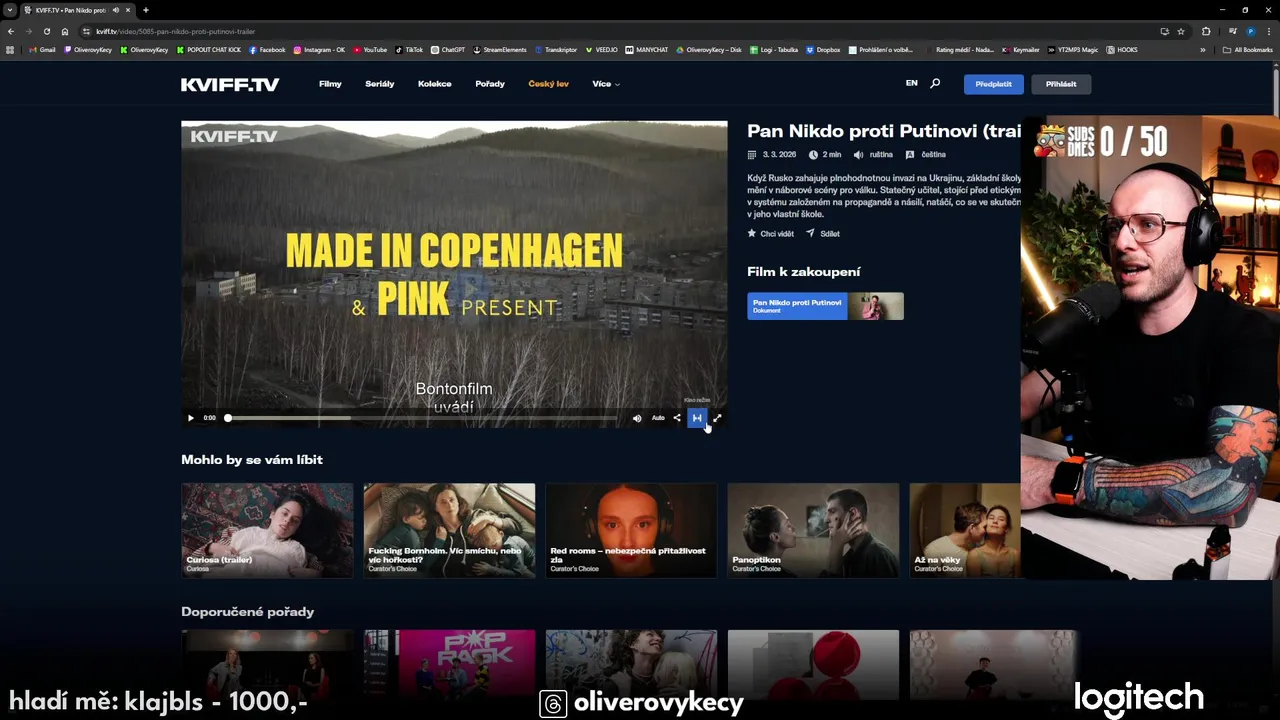Open the YT2MP3 Magic bookmark
The image size is (1280, 720).
coord(1073,49)
